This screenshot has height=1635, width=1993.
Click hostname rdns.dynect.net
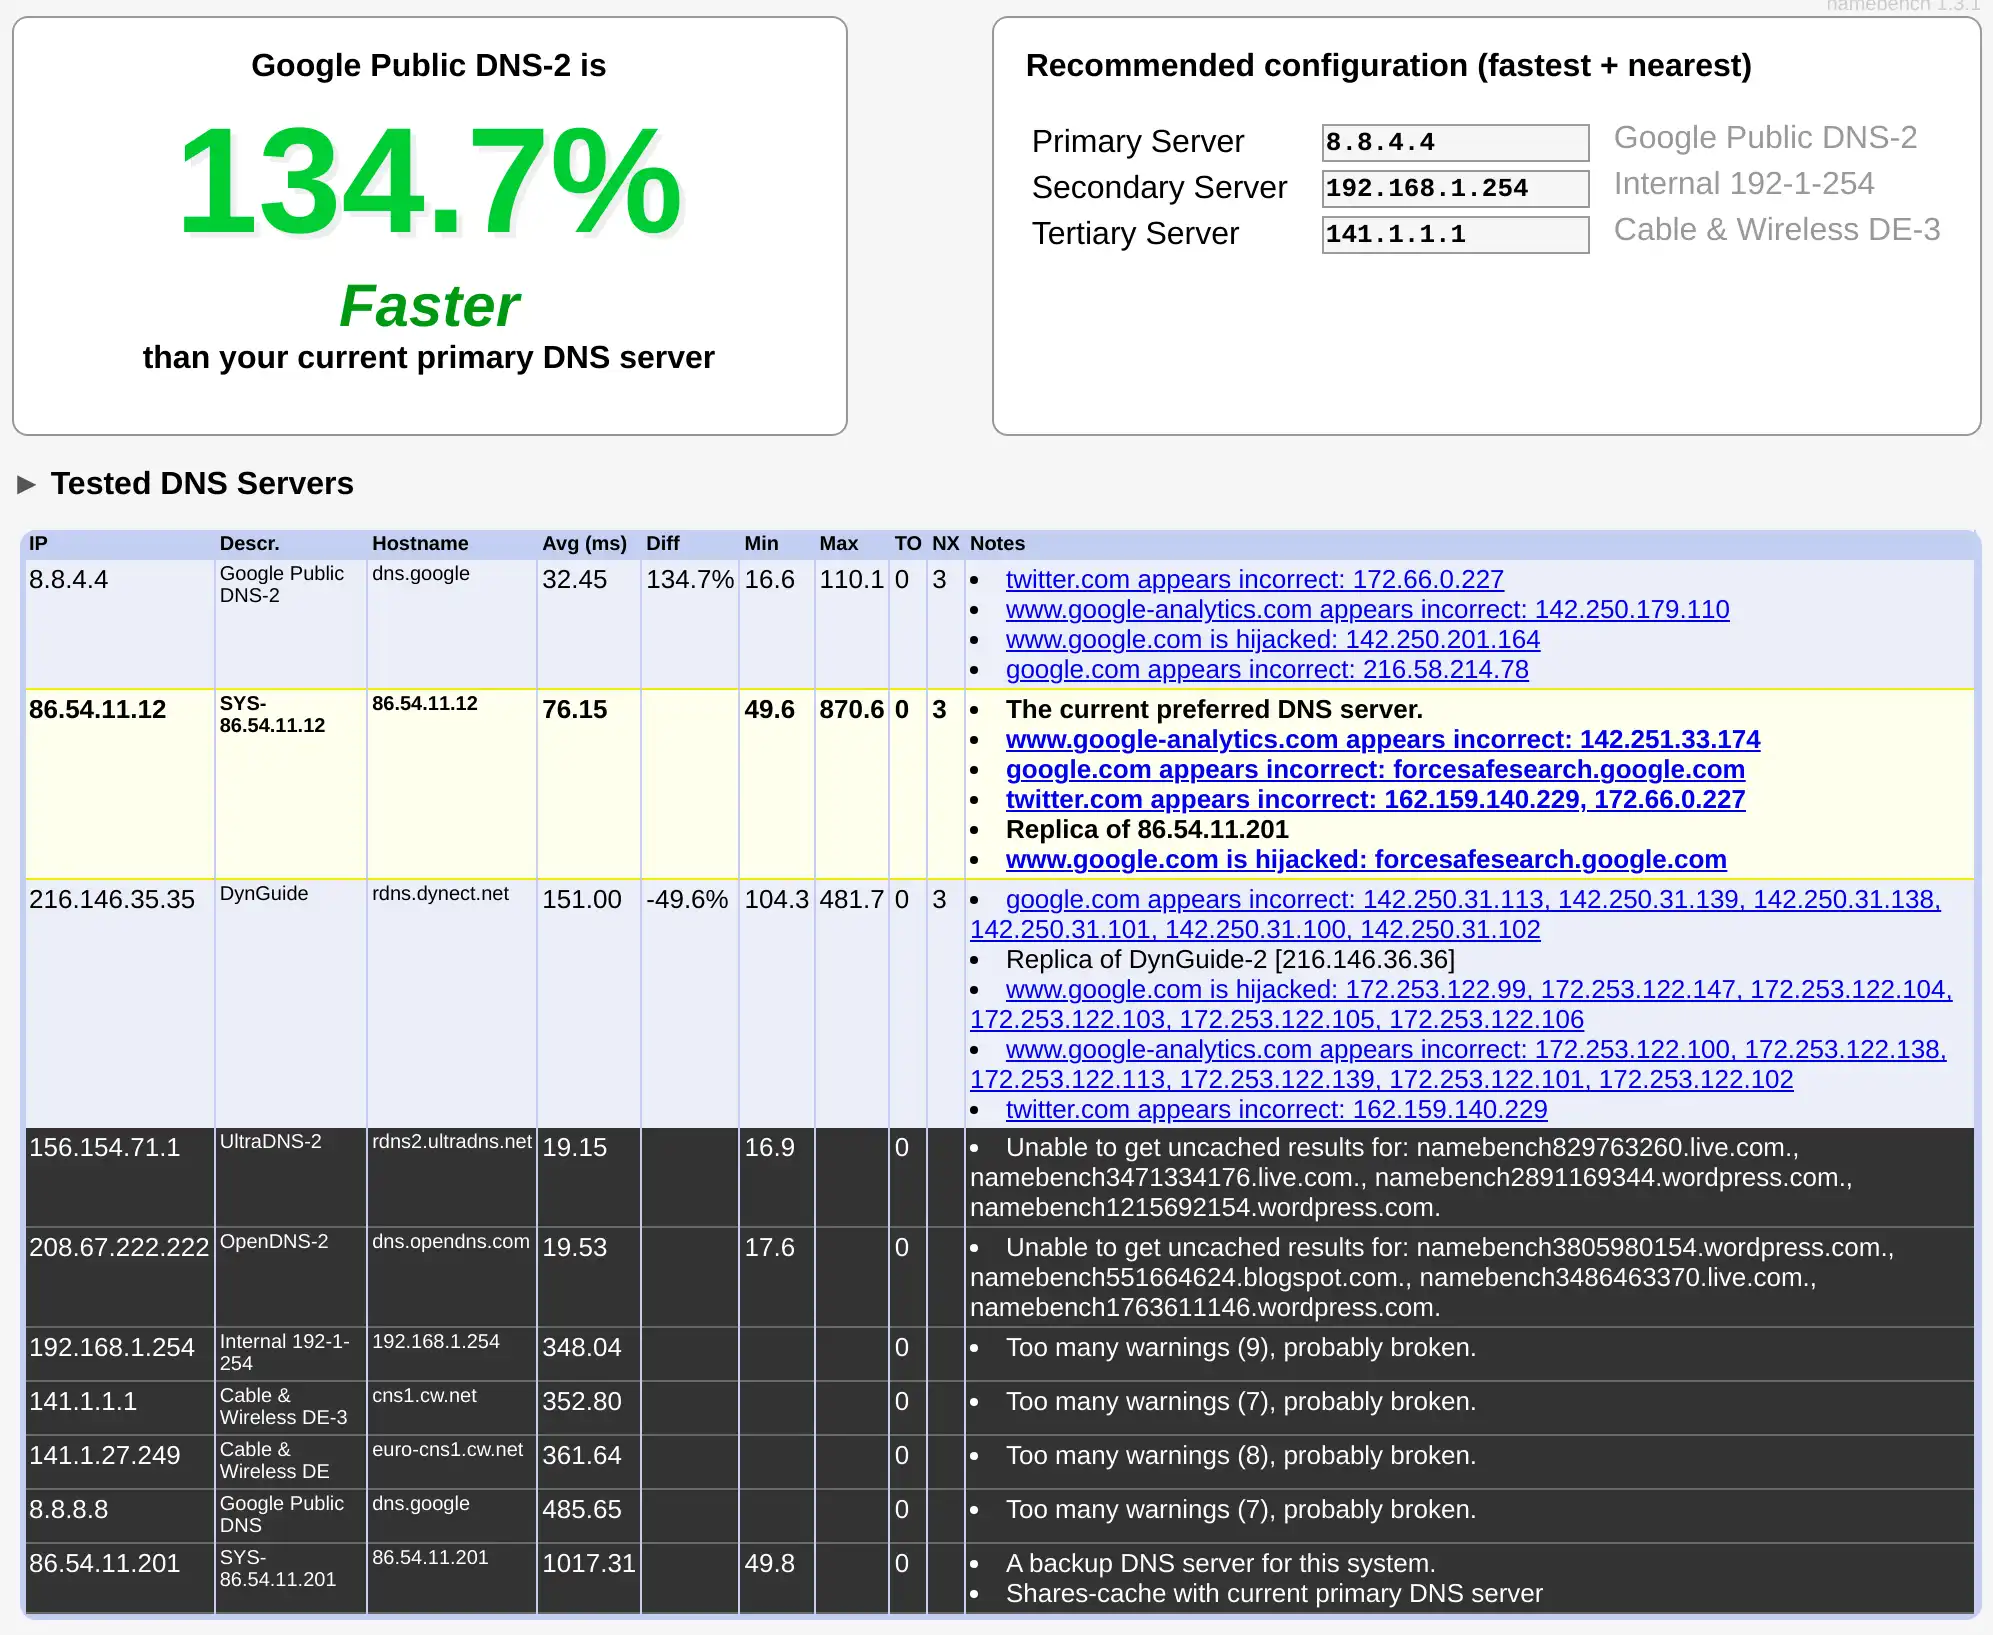click(x=440, y=894)
